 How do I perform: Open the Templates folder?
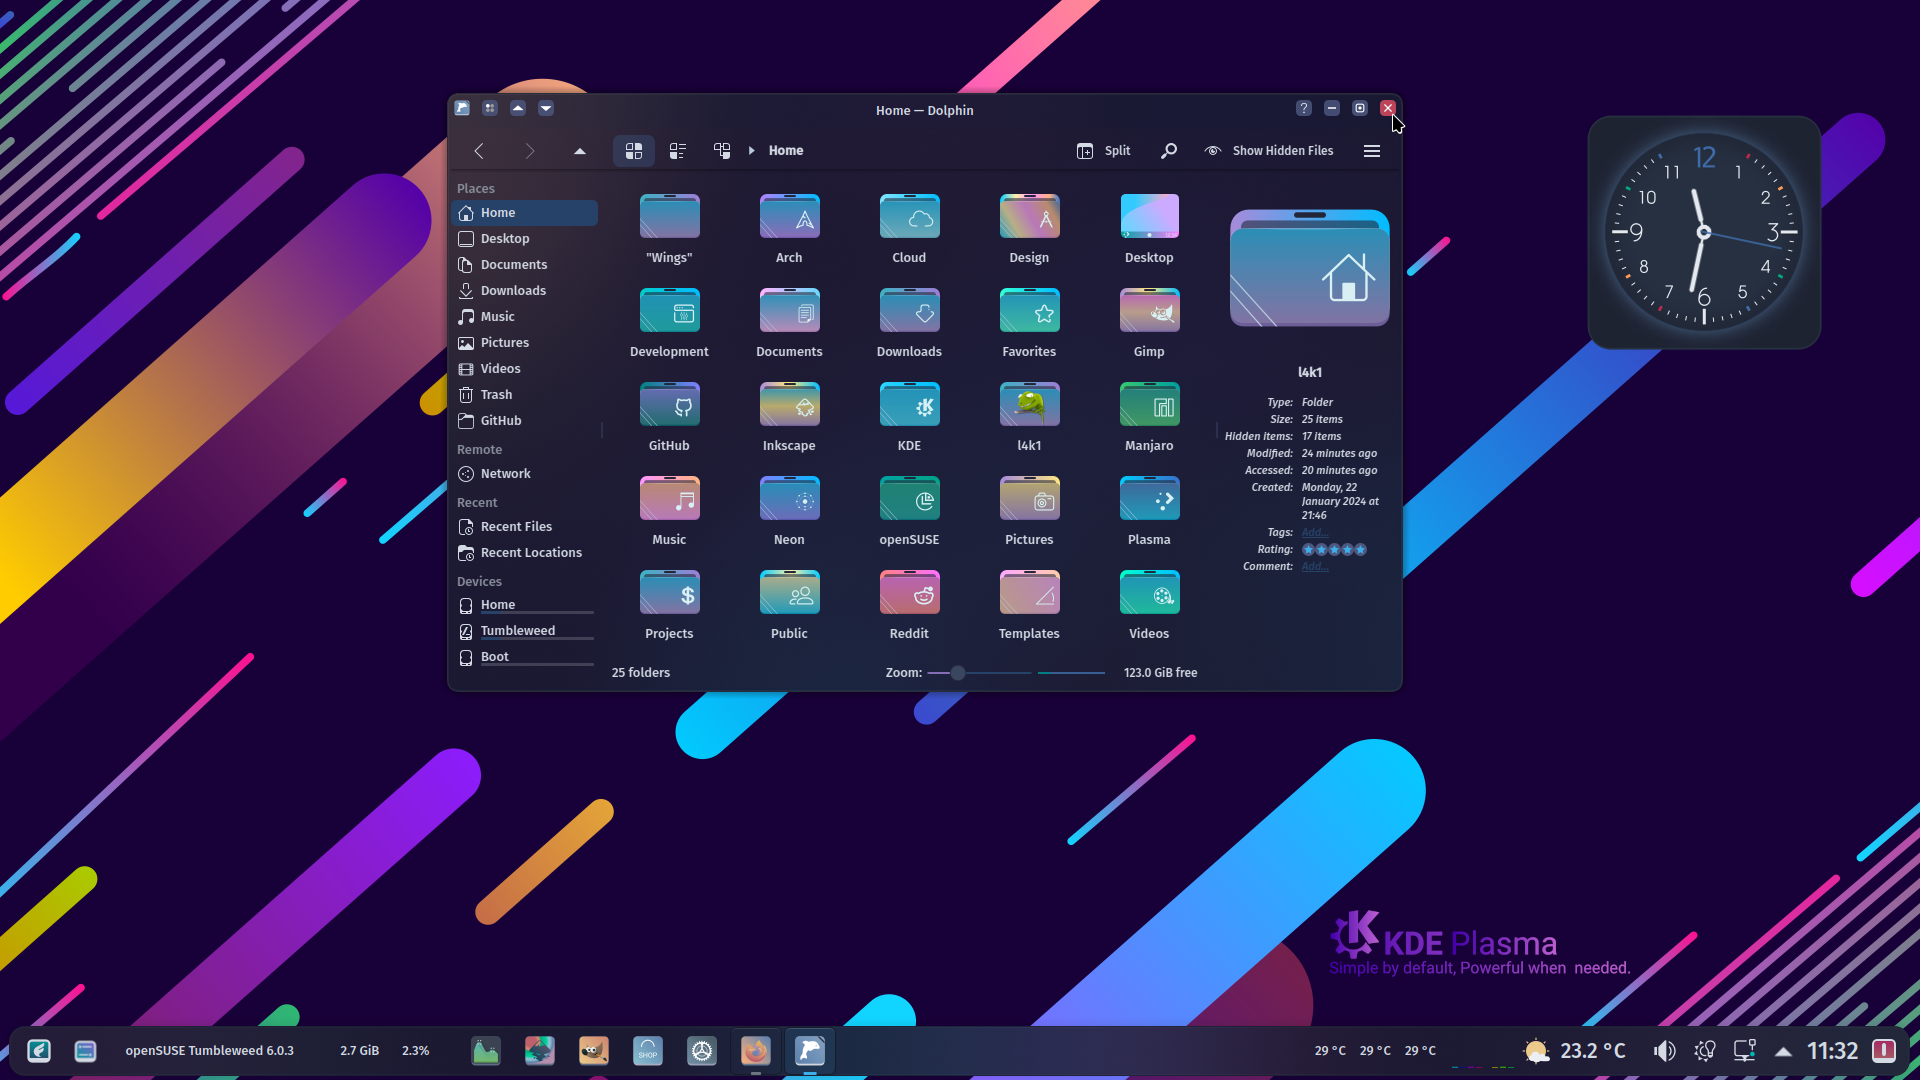click(x=1029, y=605)
